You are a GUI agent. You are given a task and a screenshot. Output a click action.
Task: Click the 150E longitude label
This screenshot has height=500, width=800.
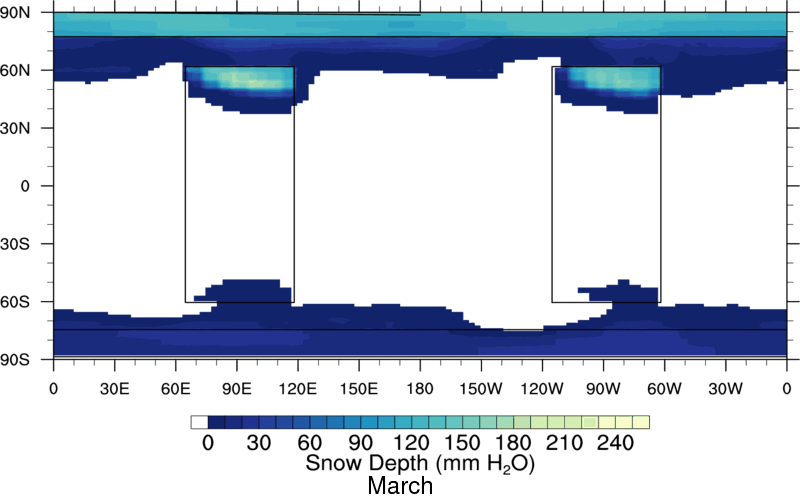(x=359, y=389)
